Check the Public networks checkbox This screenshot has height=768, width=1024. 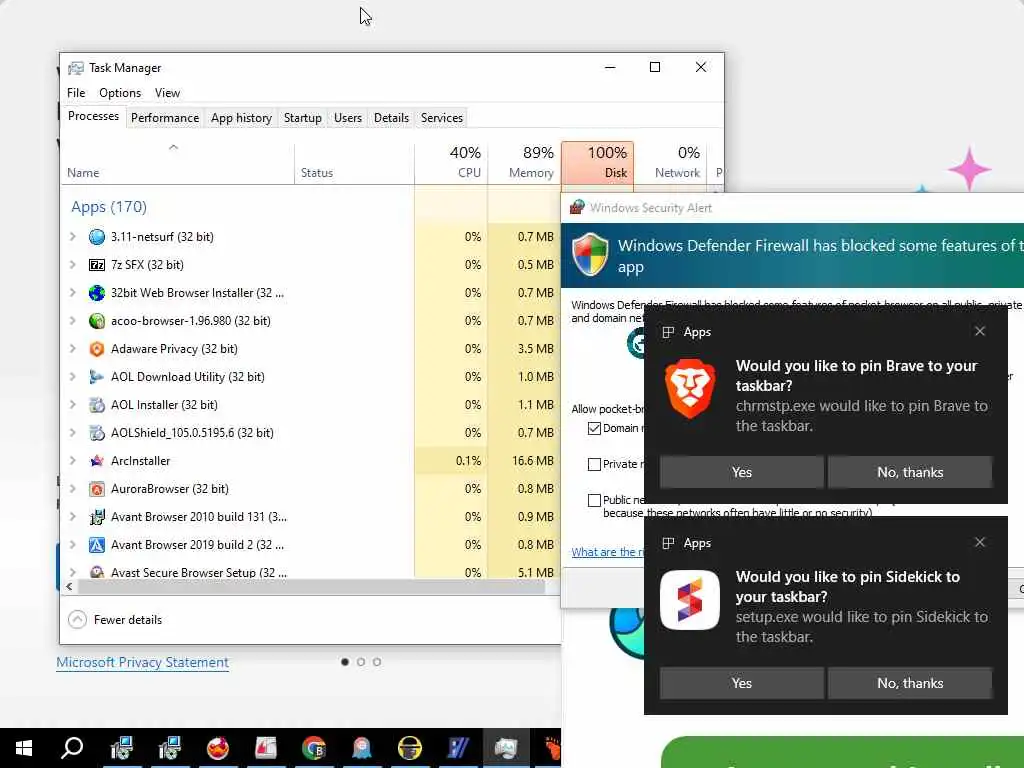[594, 500]
